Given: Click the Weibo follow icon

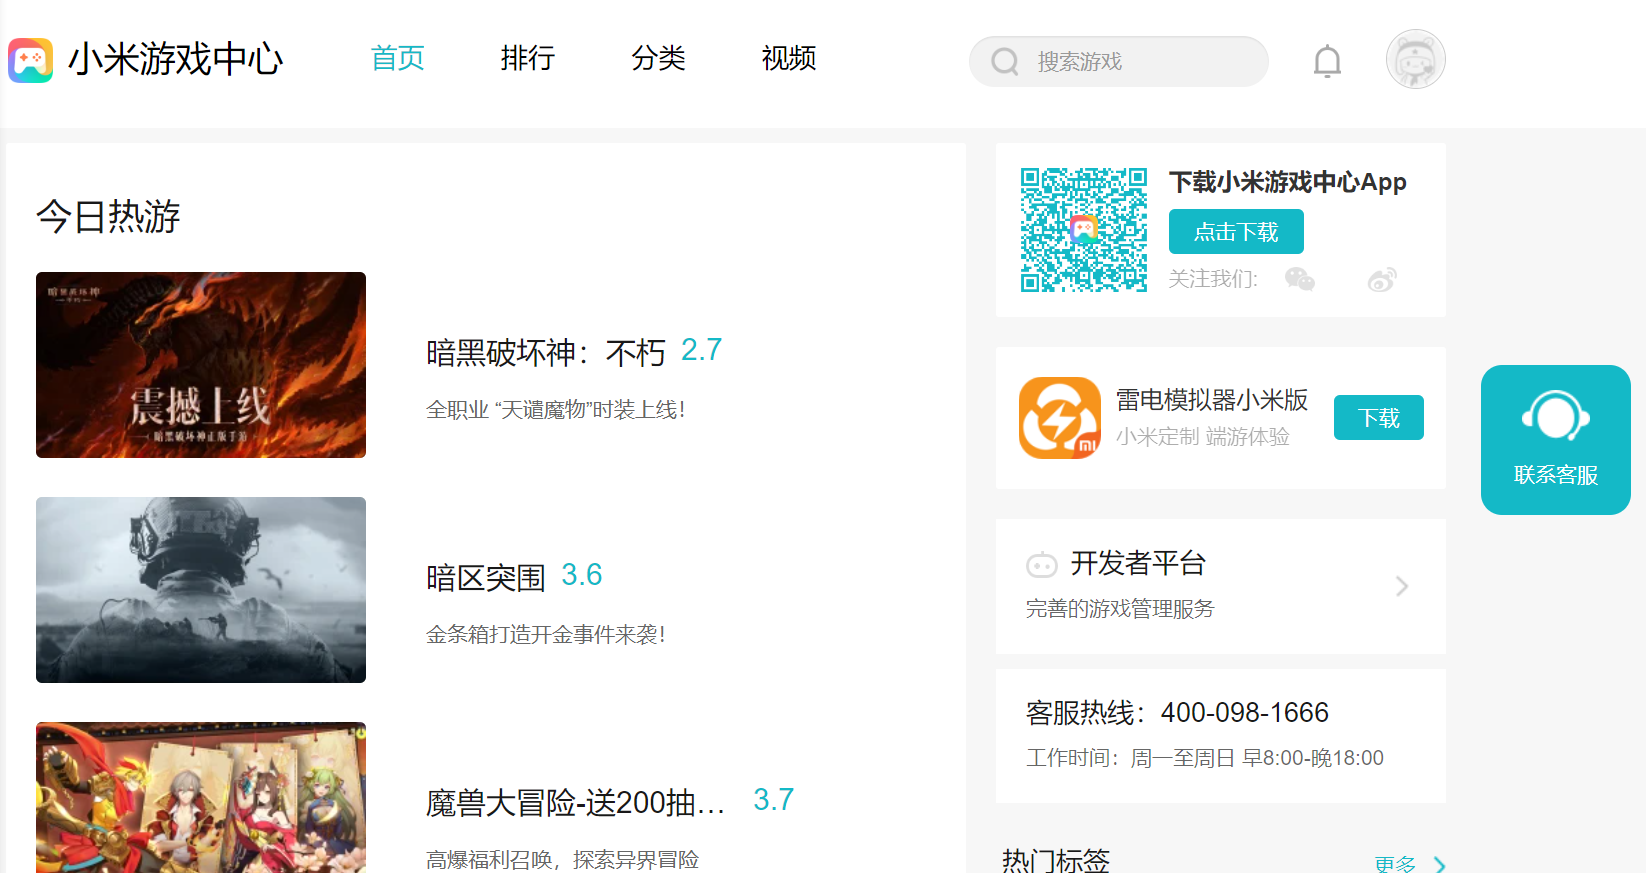Looking at the screenshot, I should 1382,280.
